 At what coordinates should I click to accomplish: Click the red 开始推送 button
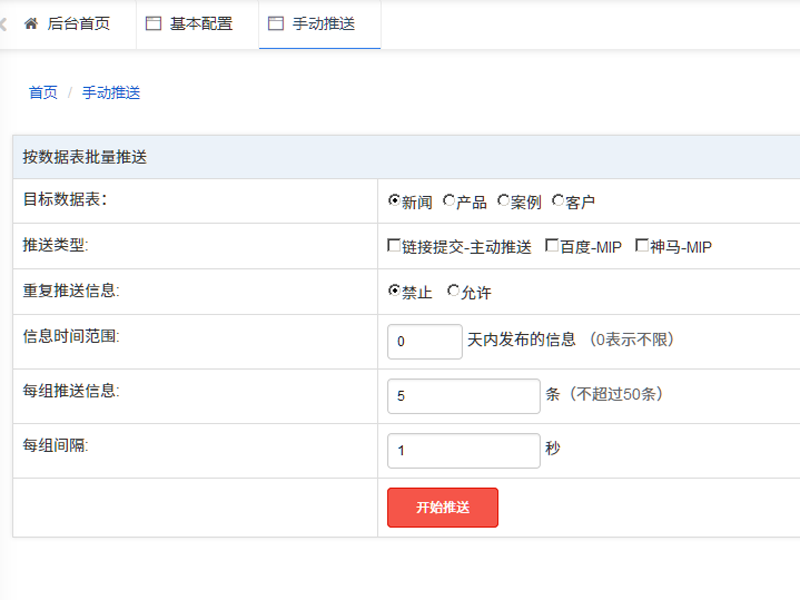(442, 508)
